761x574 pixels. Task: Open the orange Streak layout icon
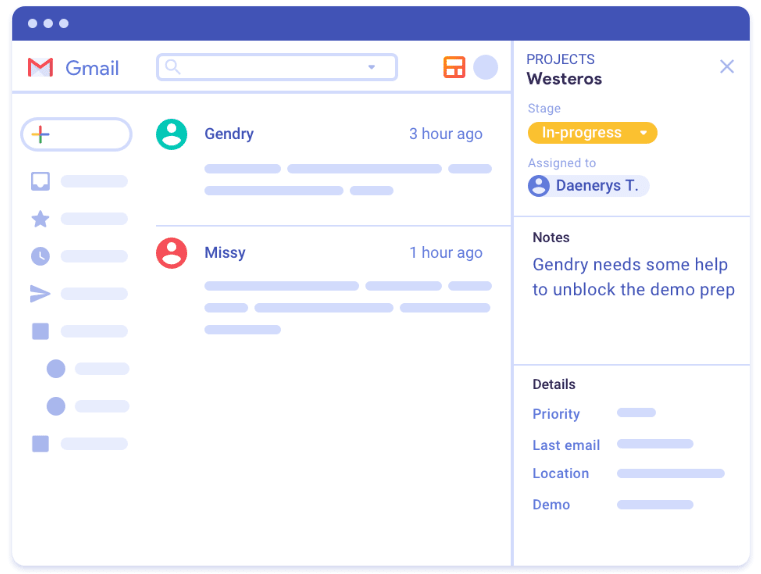tap(454, 67)
